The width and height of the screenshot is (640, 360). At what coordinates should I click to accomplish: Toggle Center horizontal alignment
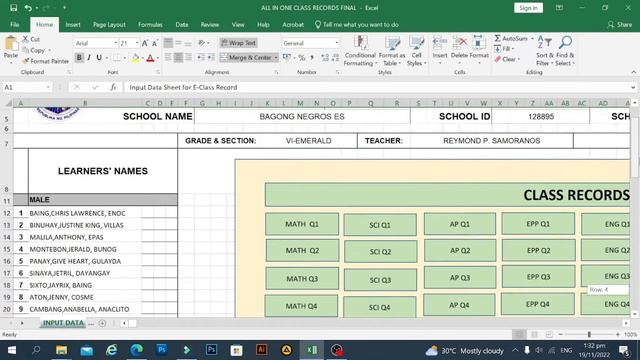click(178, 58)
